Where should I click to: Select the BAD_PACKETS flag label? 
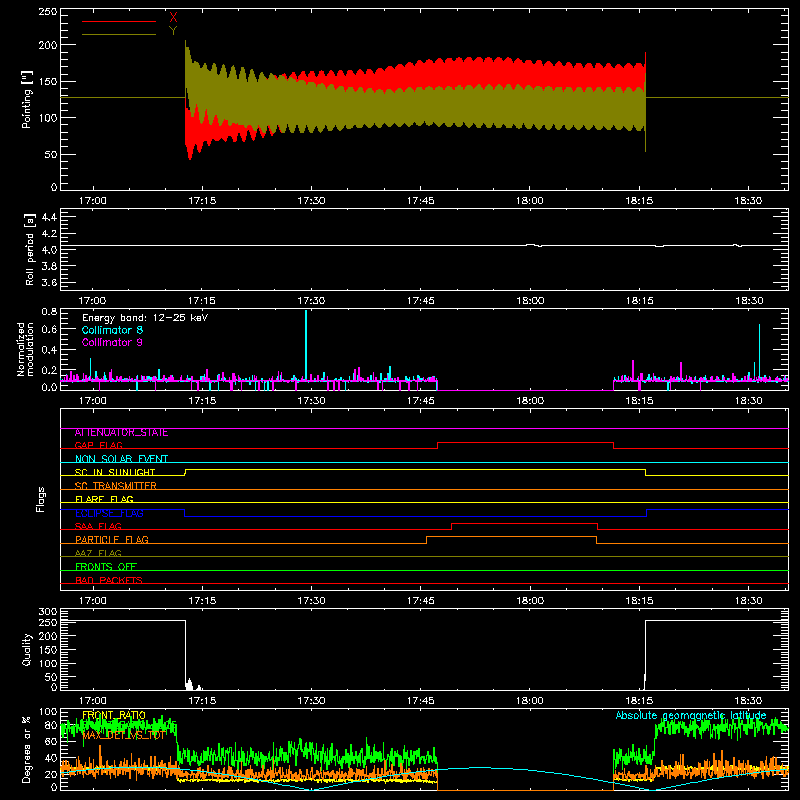[109, 580]
